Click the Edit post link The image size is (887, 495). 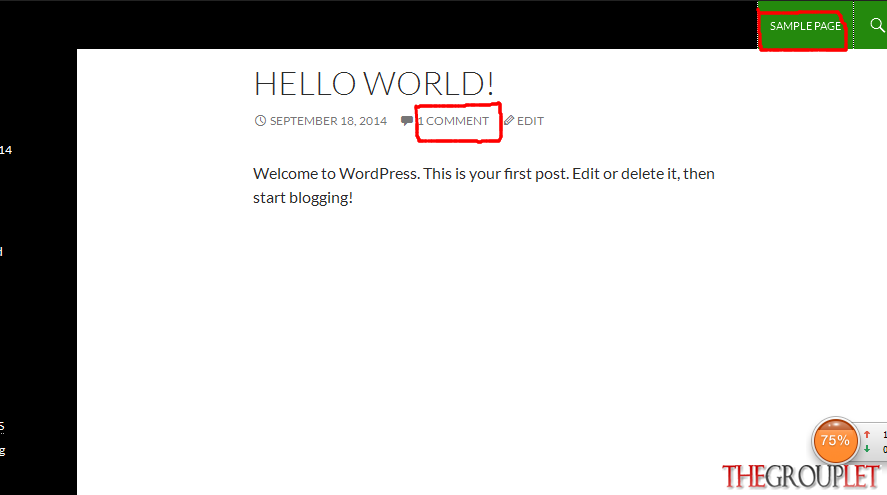pyautogui.click(x=530, y=121)
